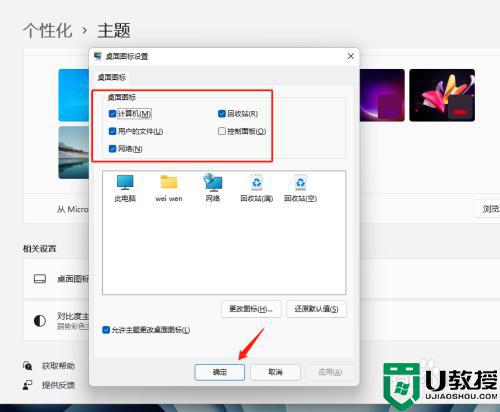This screenshot has height=412, width=500.
Task: Open the 获取帮助 link
Action: coord(58,366)
